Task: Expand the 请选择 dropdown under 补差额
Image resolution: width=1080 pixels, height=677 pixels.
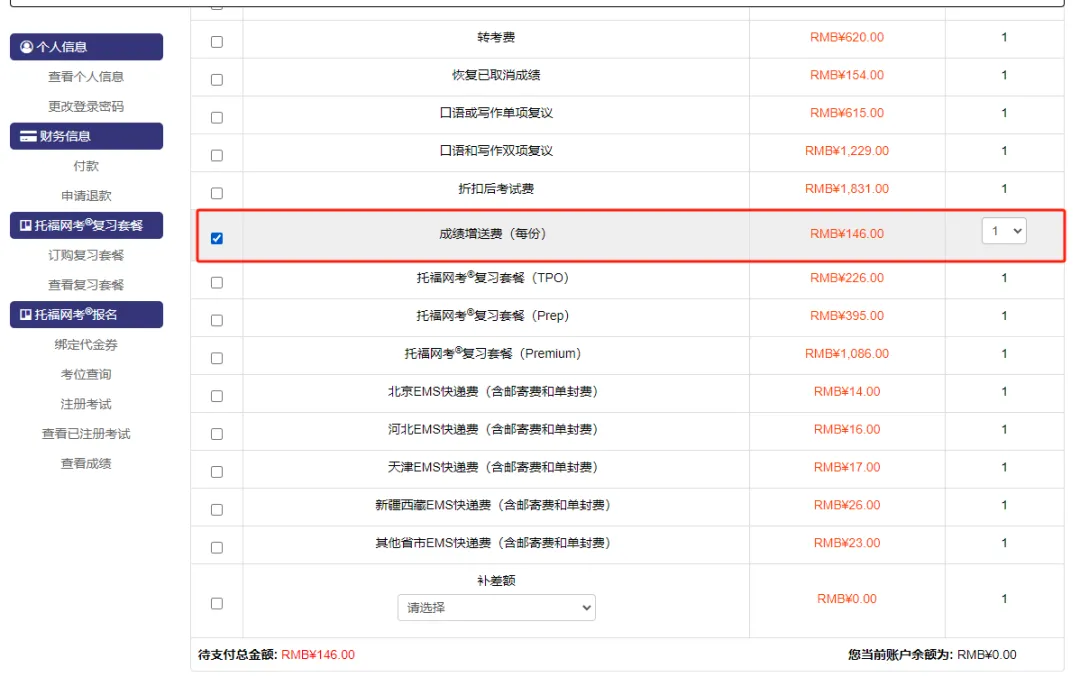Action: [x=496, y=607]
